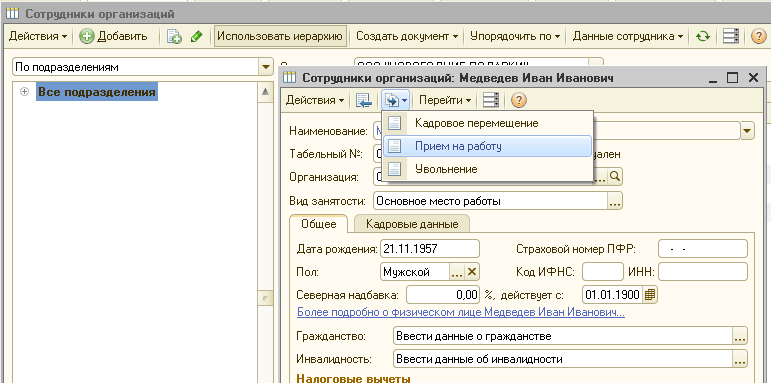Expand the Все подразделения tree node
This screenshot has height=383, width=771.
pyautogui.click(x=25, y=92)
